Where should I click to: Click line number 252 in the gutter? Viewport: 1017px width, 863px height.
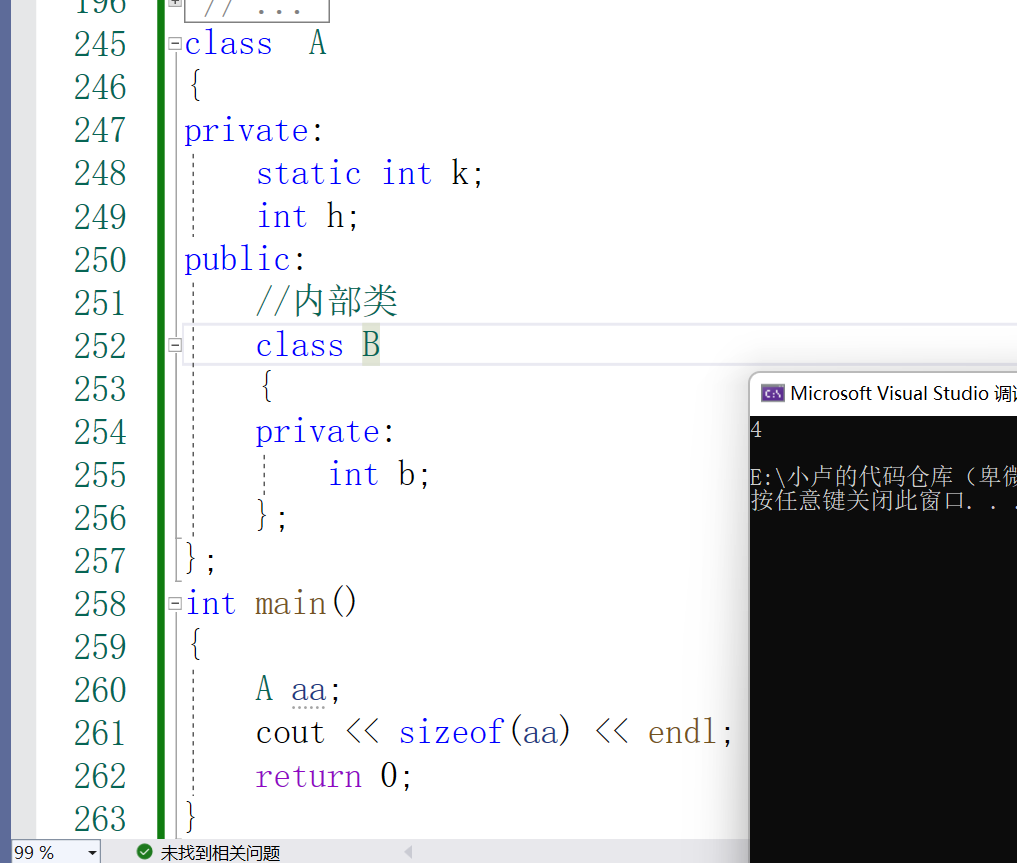point(100,346)
